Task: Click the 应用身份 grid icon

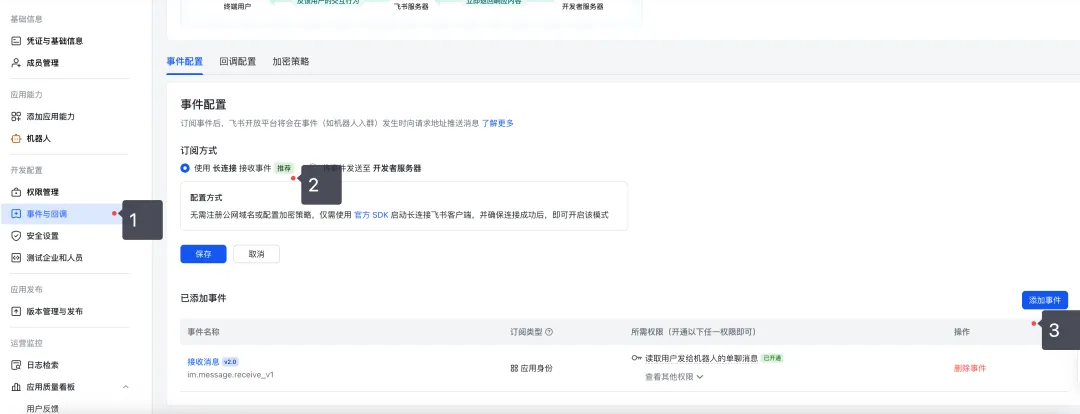Action: tap(514, 368)
